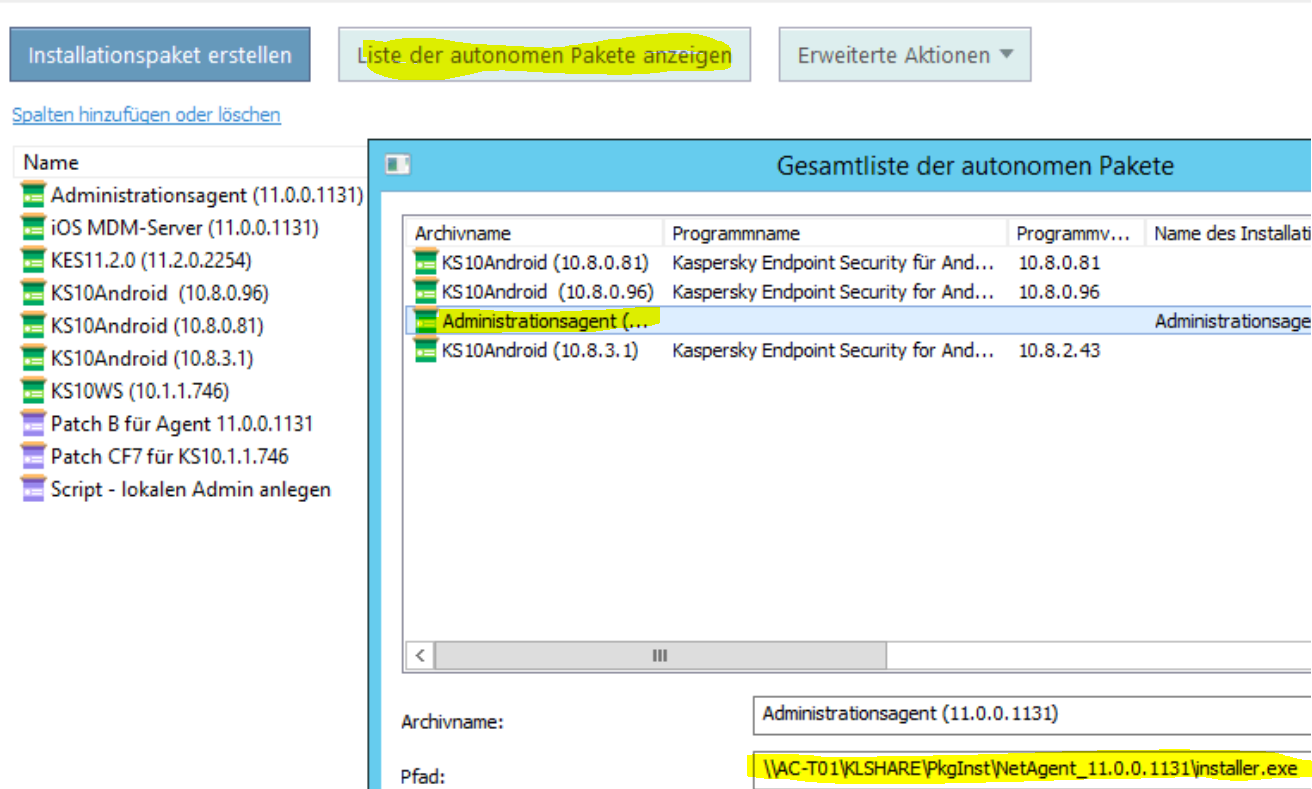Select KS10WS (10.1.1.746) row
The width and height of the screenshot is (1312, 789).
click(140, 391)
